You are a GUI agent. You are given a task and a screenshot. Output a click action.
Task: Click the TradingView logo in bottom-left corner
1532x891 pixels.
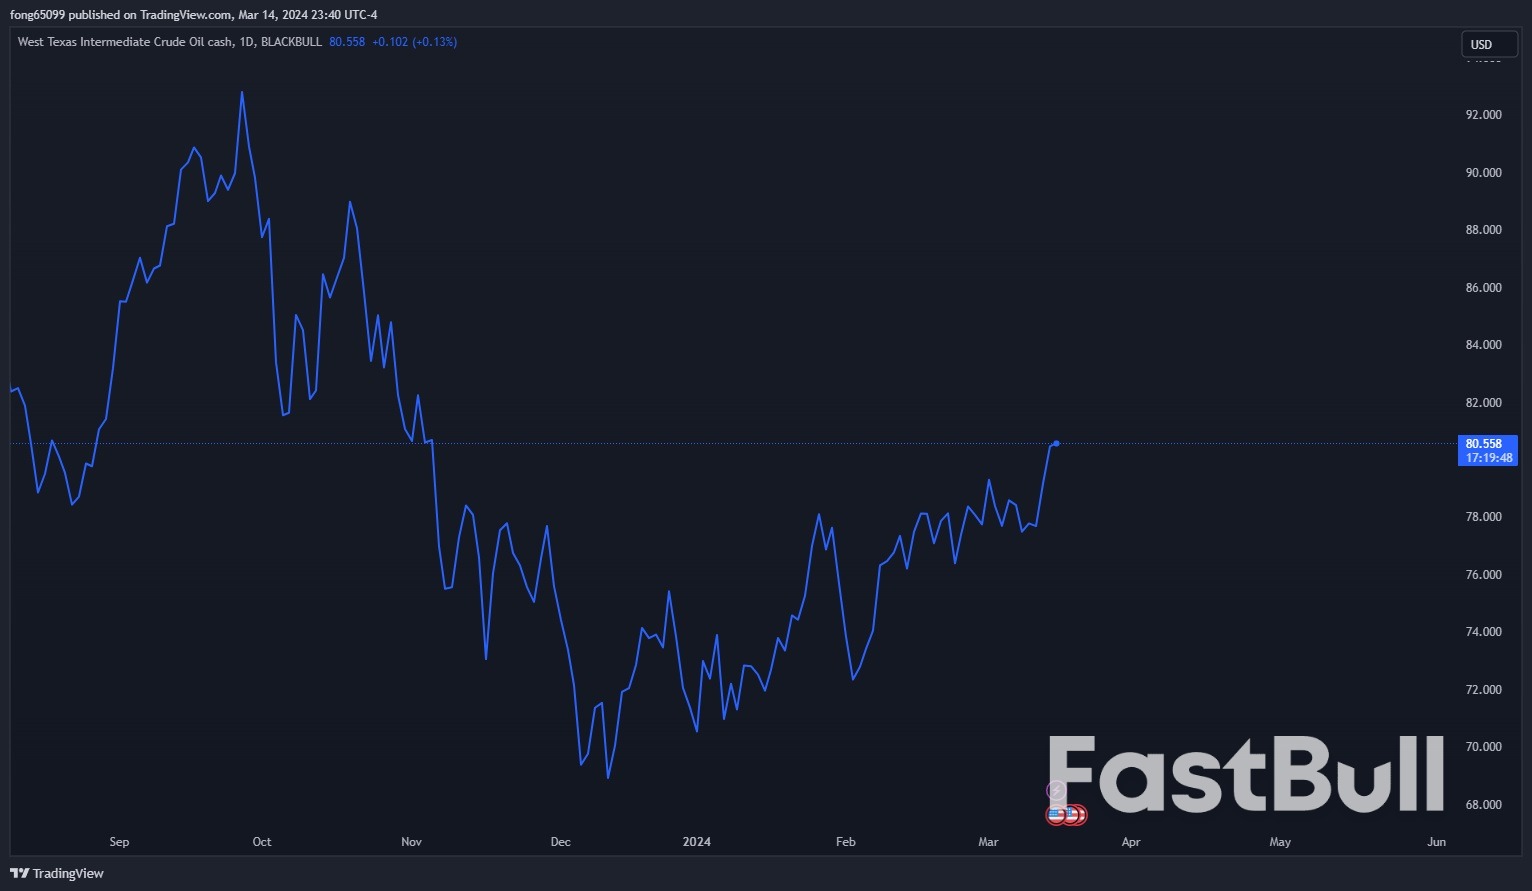(57, 873)
